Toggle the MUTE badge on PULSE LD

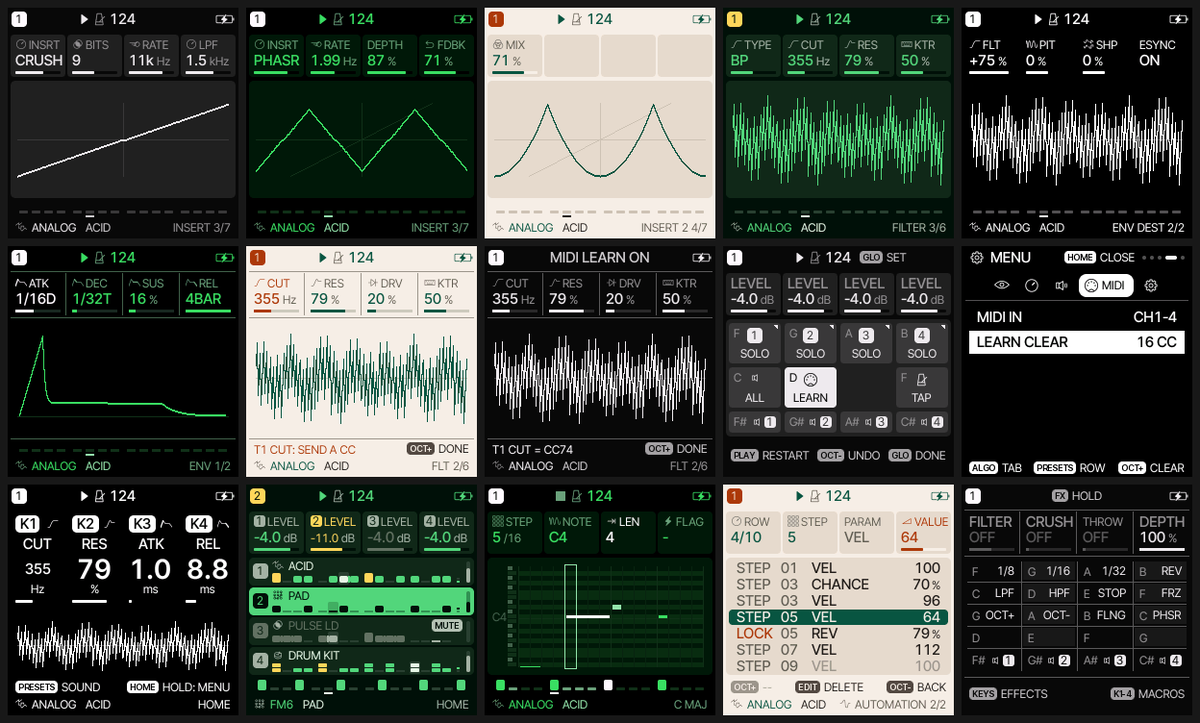point(446,626)
